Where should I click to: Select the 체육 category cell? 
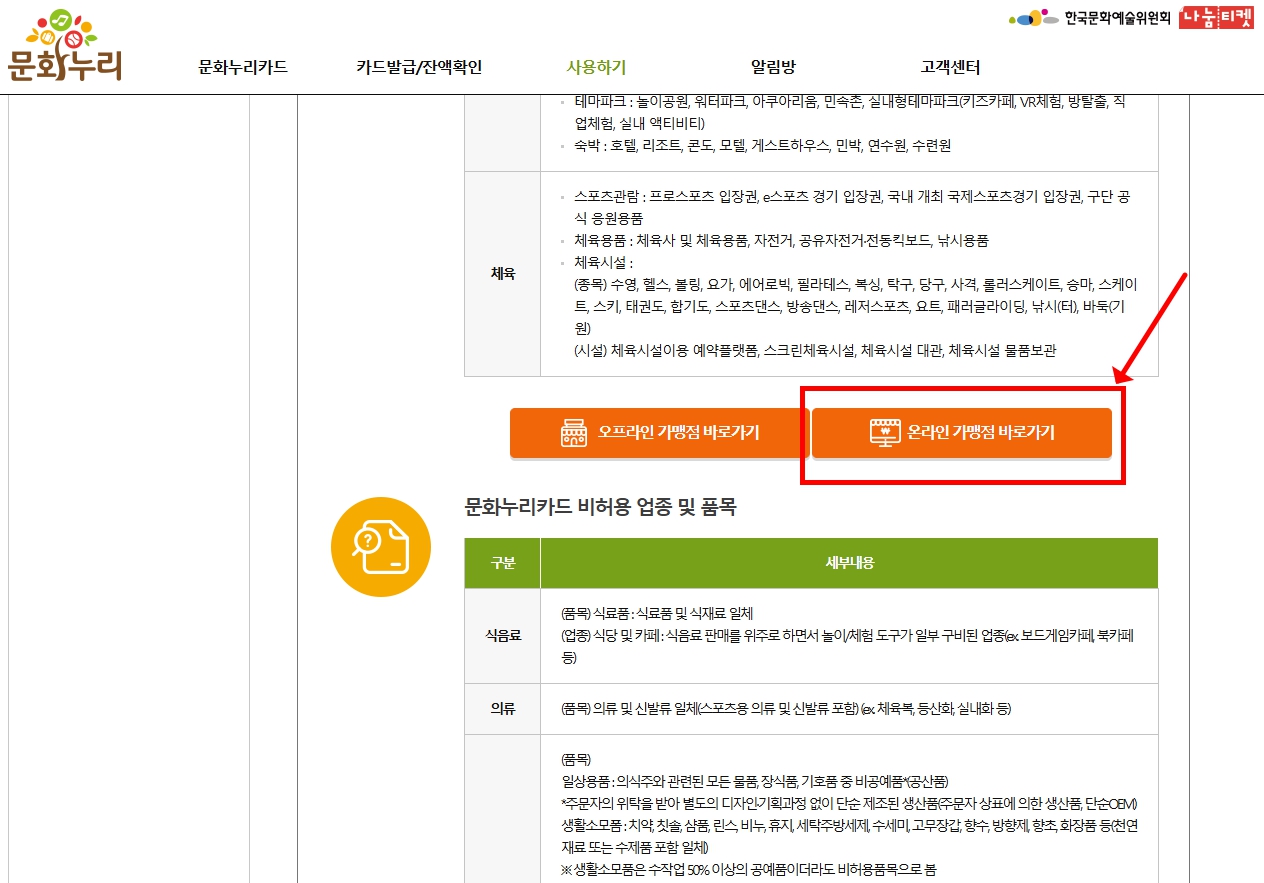[503, 273]
